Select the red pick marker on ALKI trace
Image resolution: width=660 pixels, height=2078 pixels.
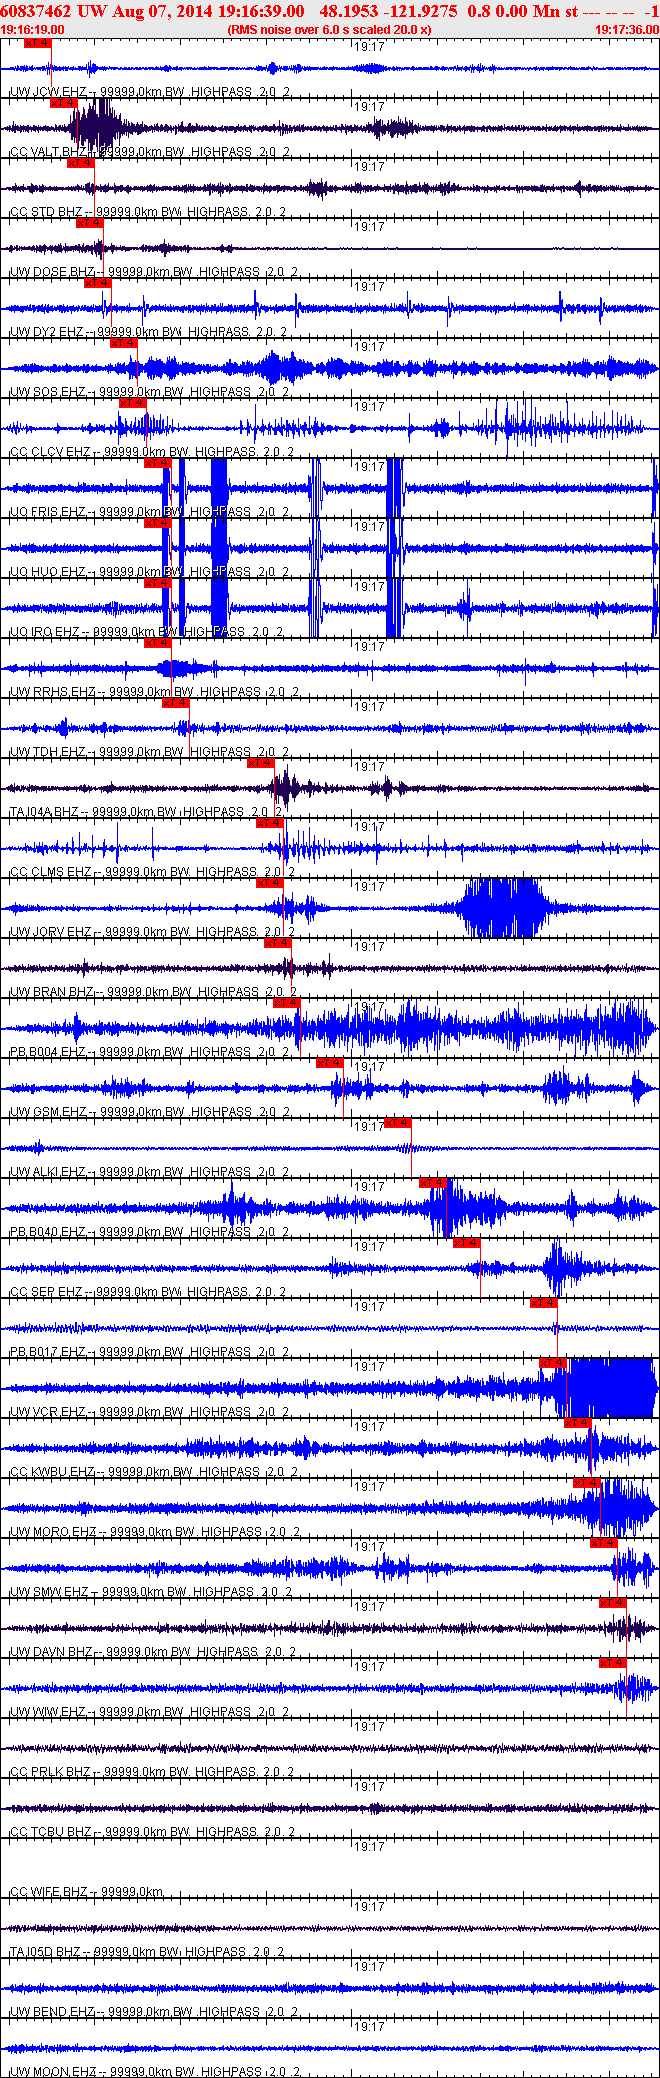click(398, 1123)
